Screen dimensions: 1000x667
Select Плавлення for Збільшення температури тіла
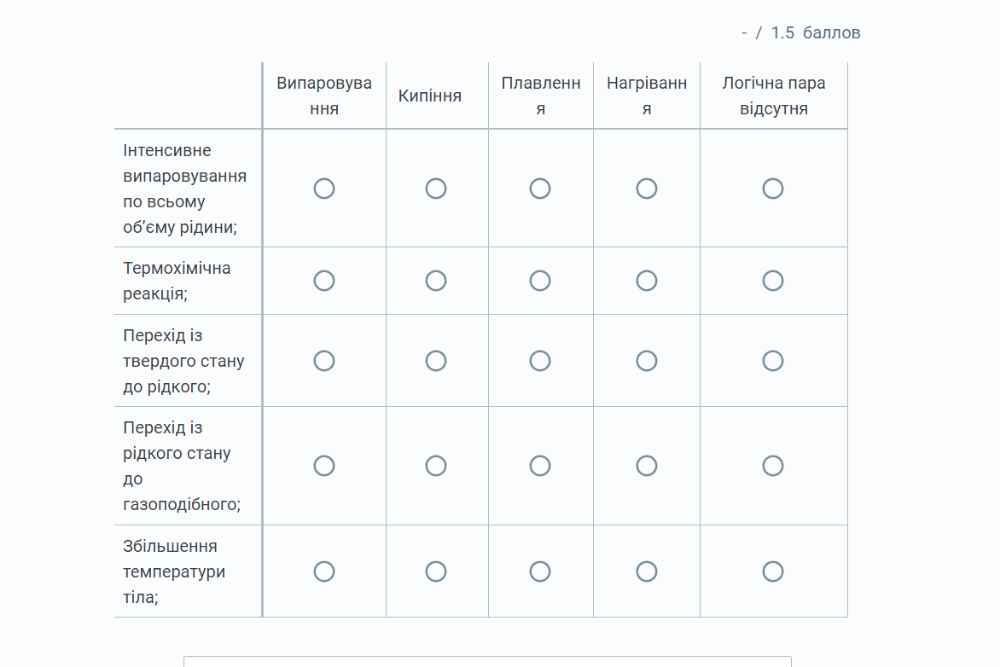[540, 571]
